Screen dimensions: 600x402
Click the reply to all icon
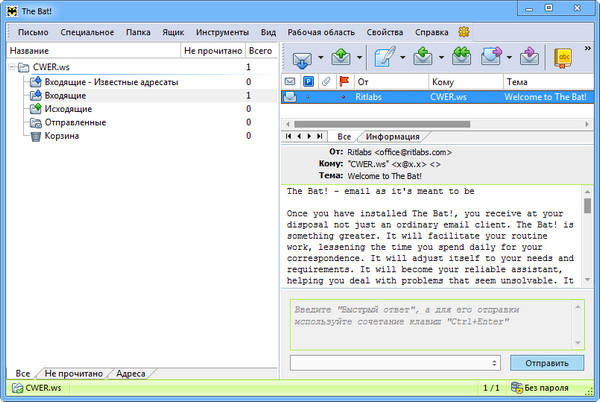click(463, 54)
